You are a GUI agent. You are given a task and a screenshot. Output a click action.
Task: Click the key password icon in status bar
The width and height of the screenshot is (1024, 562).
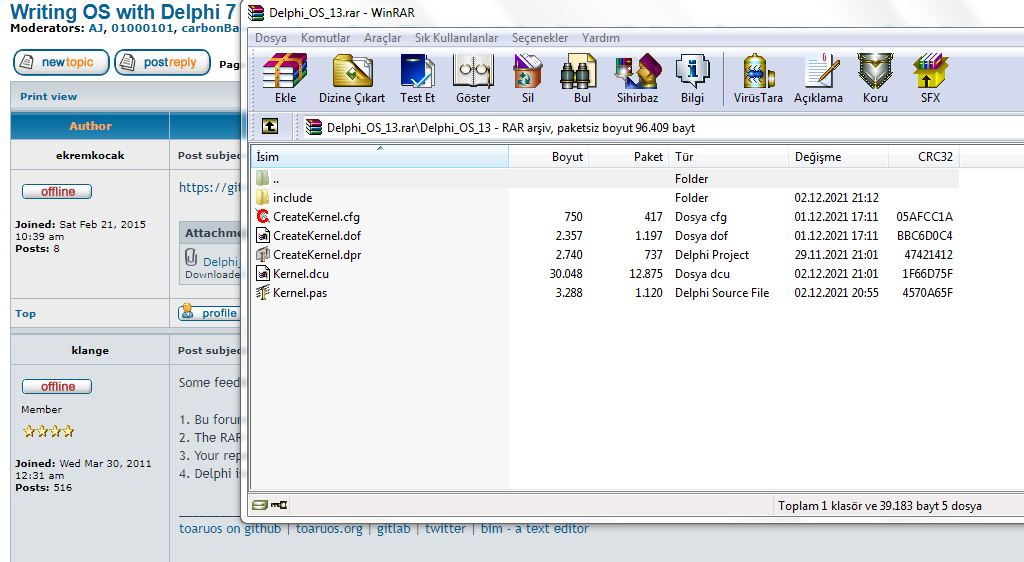(280, 505)
